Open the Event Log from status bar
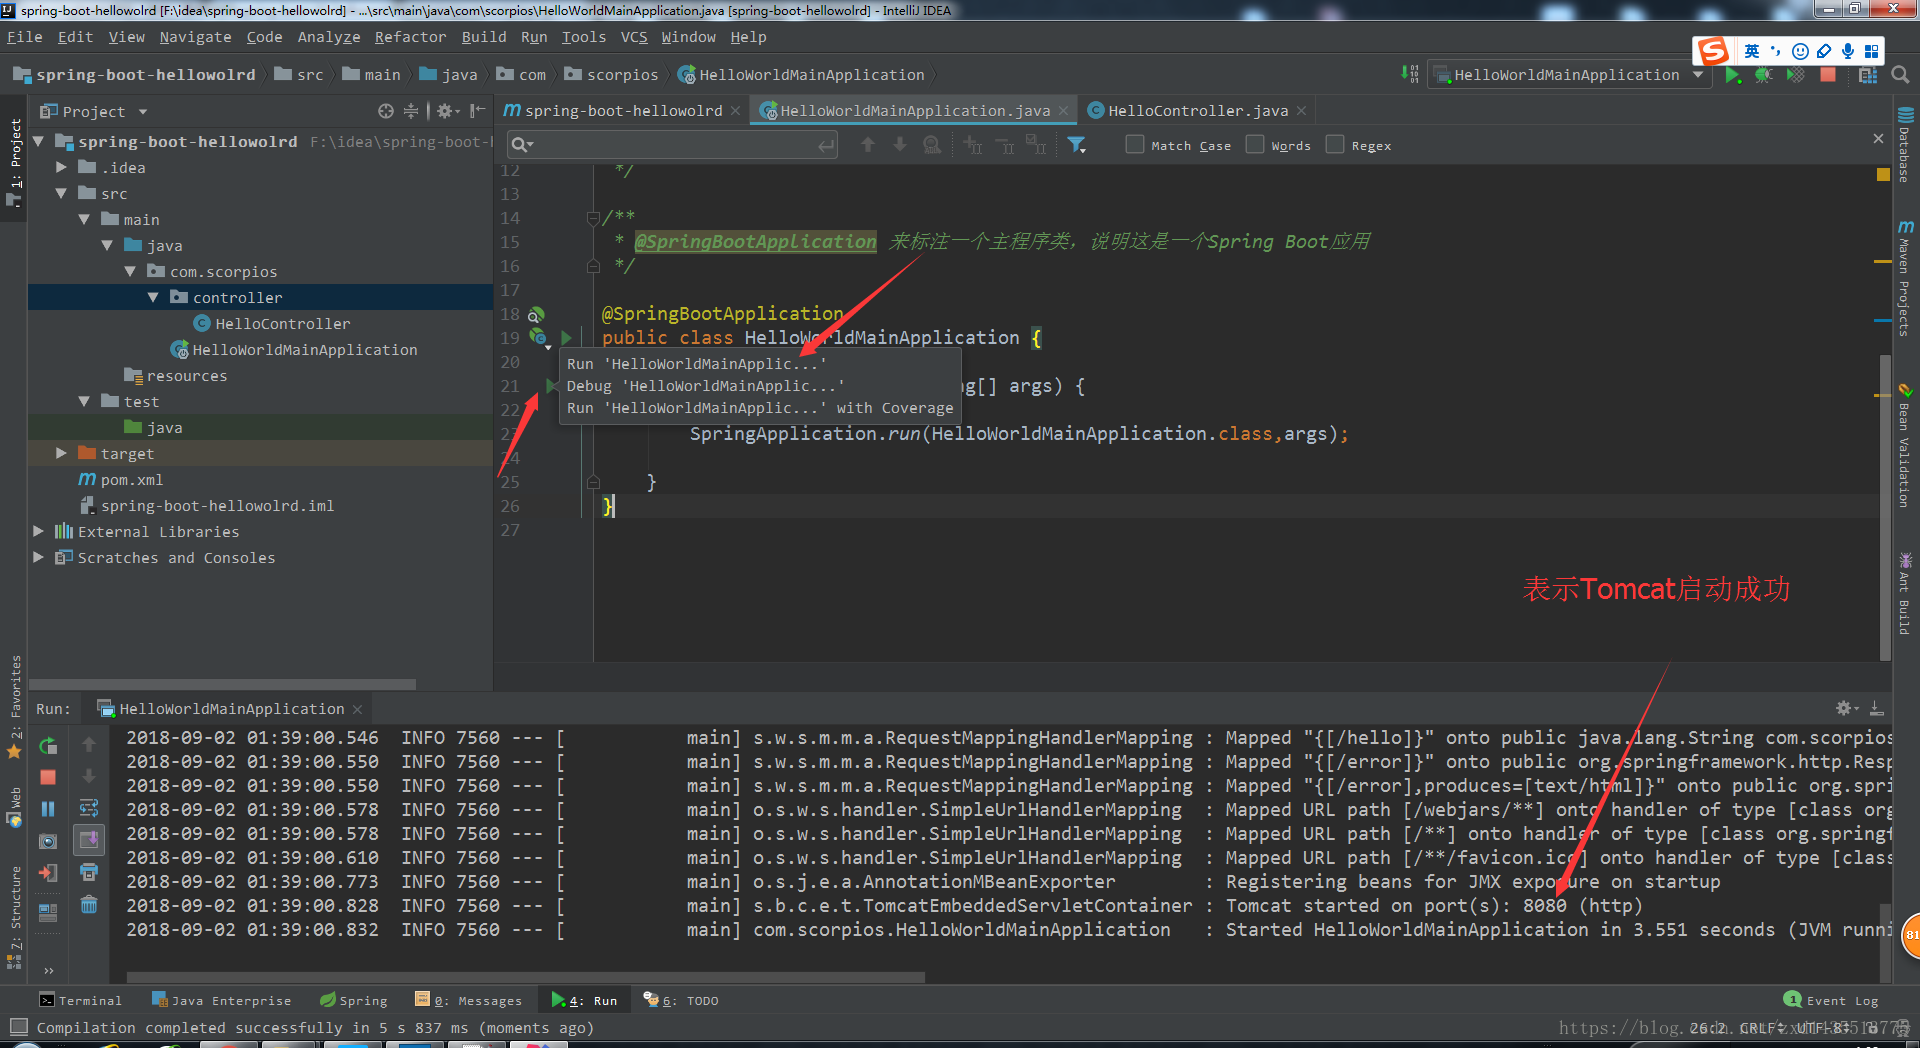This screenshot has width=1920, height=1048. pyautogui.click(x=1831, y=1000)
